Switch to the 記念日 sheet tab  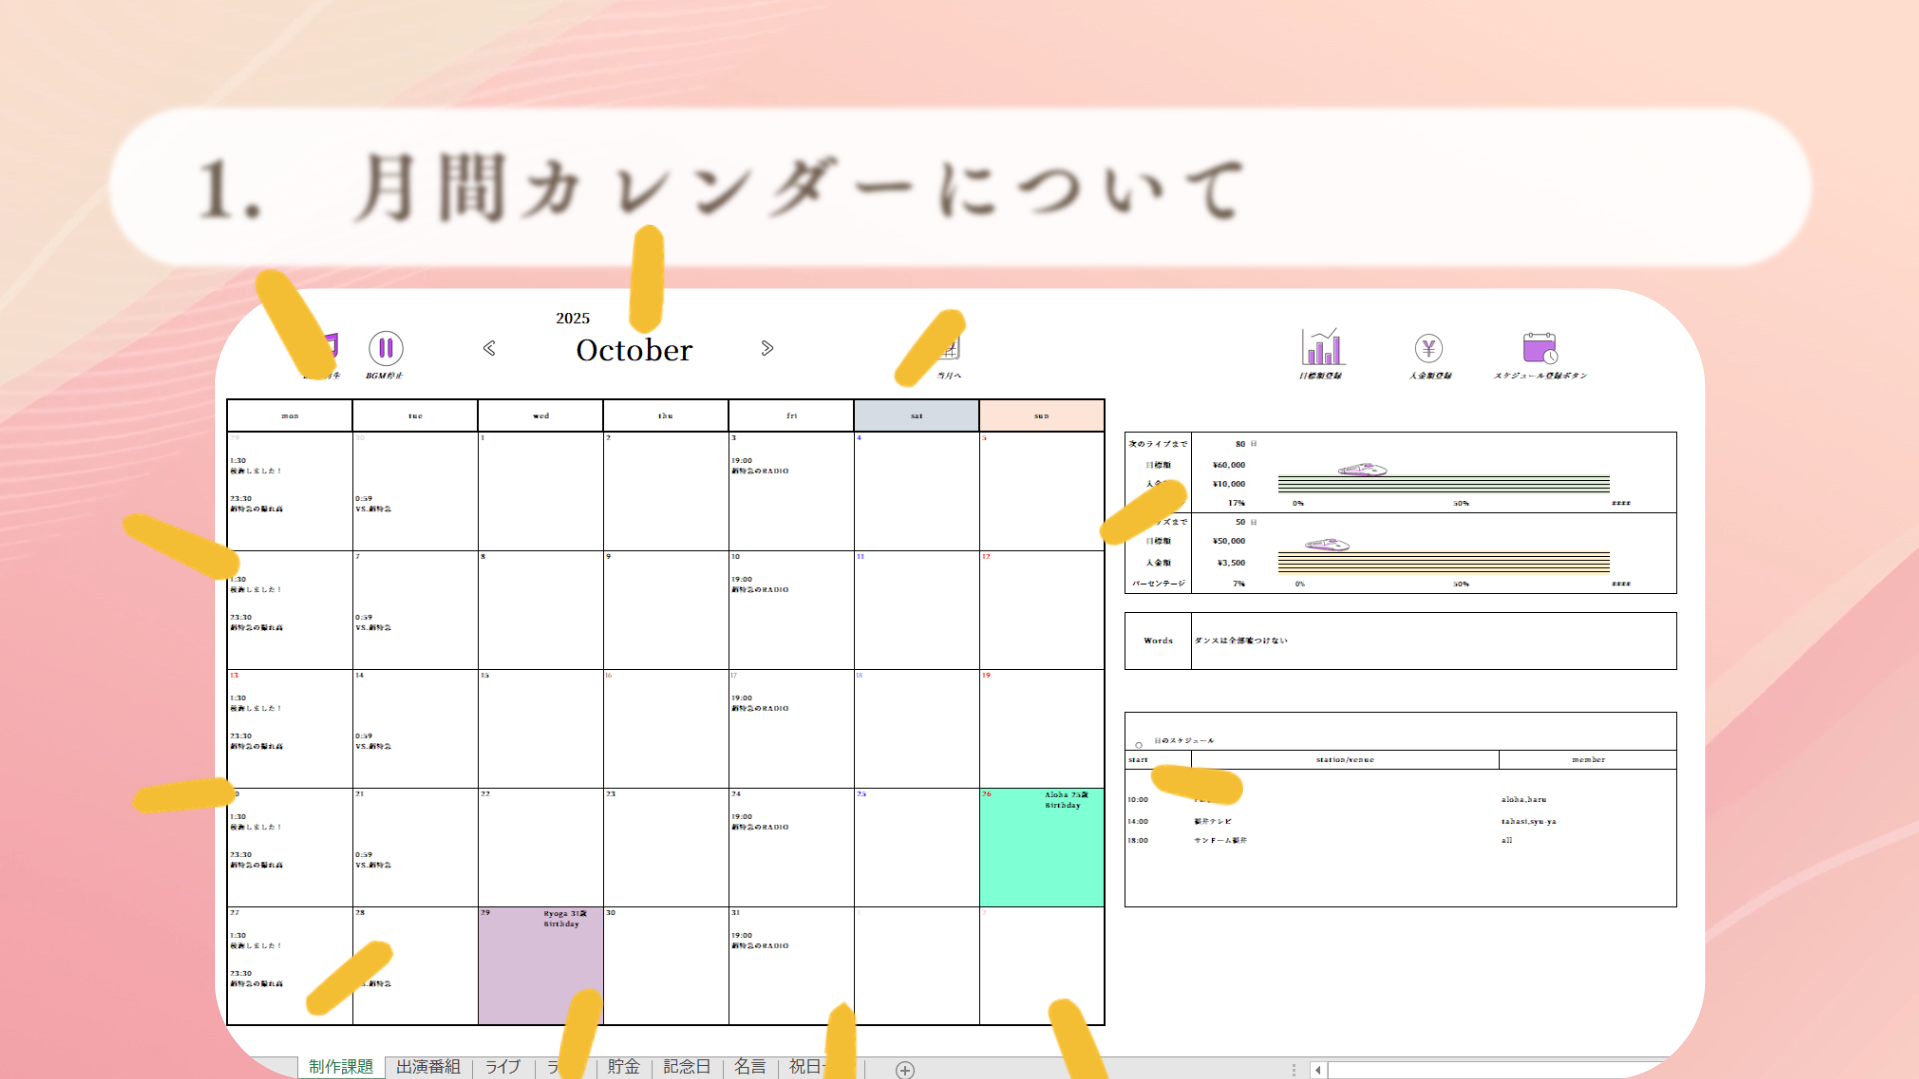click(x=686, y=1067)
